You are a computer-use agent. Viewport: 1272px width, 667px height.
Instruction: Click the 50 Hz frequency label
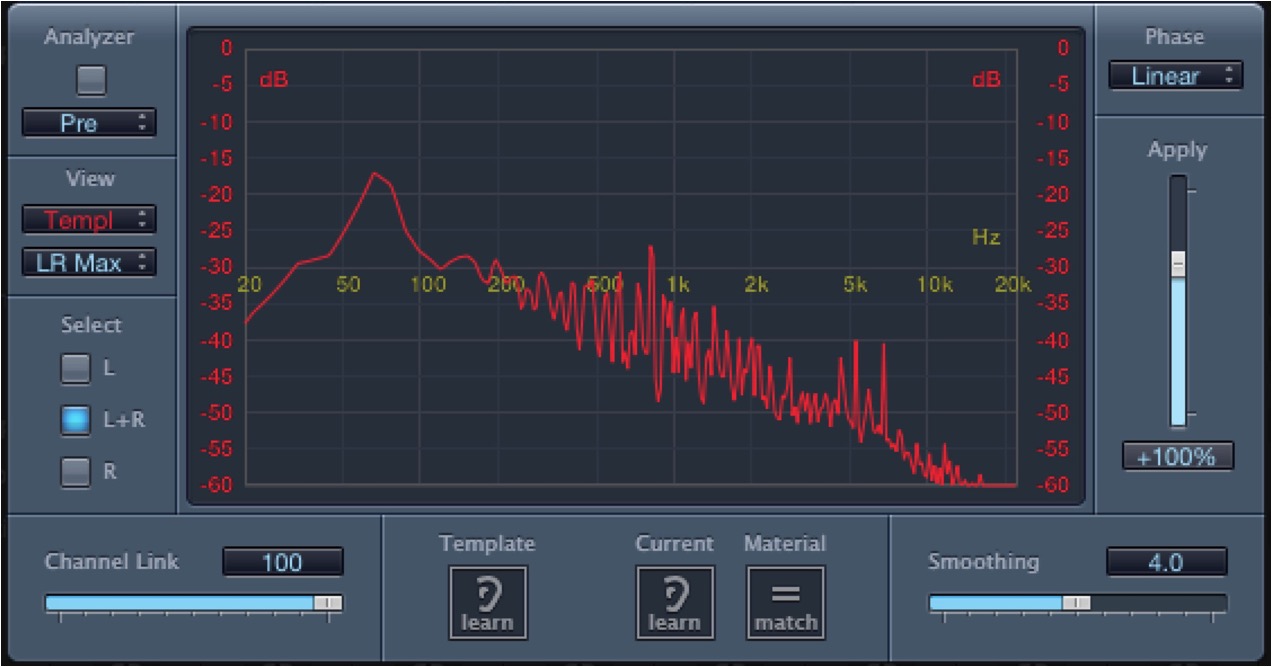point(348,284)
